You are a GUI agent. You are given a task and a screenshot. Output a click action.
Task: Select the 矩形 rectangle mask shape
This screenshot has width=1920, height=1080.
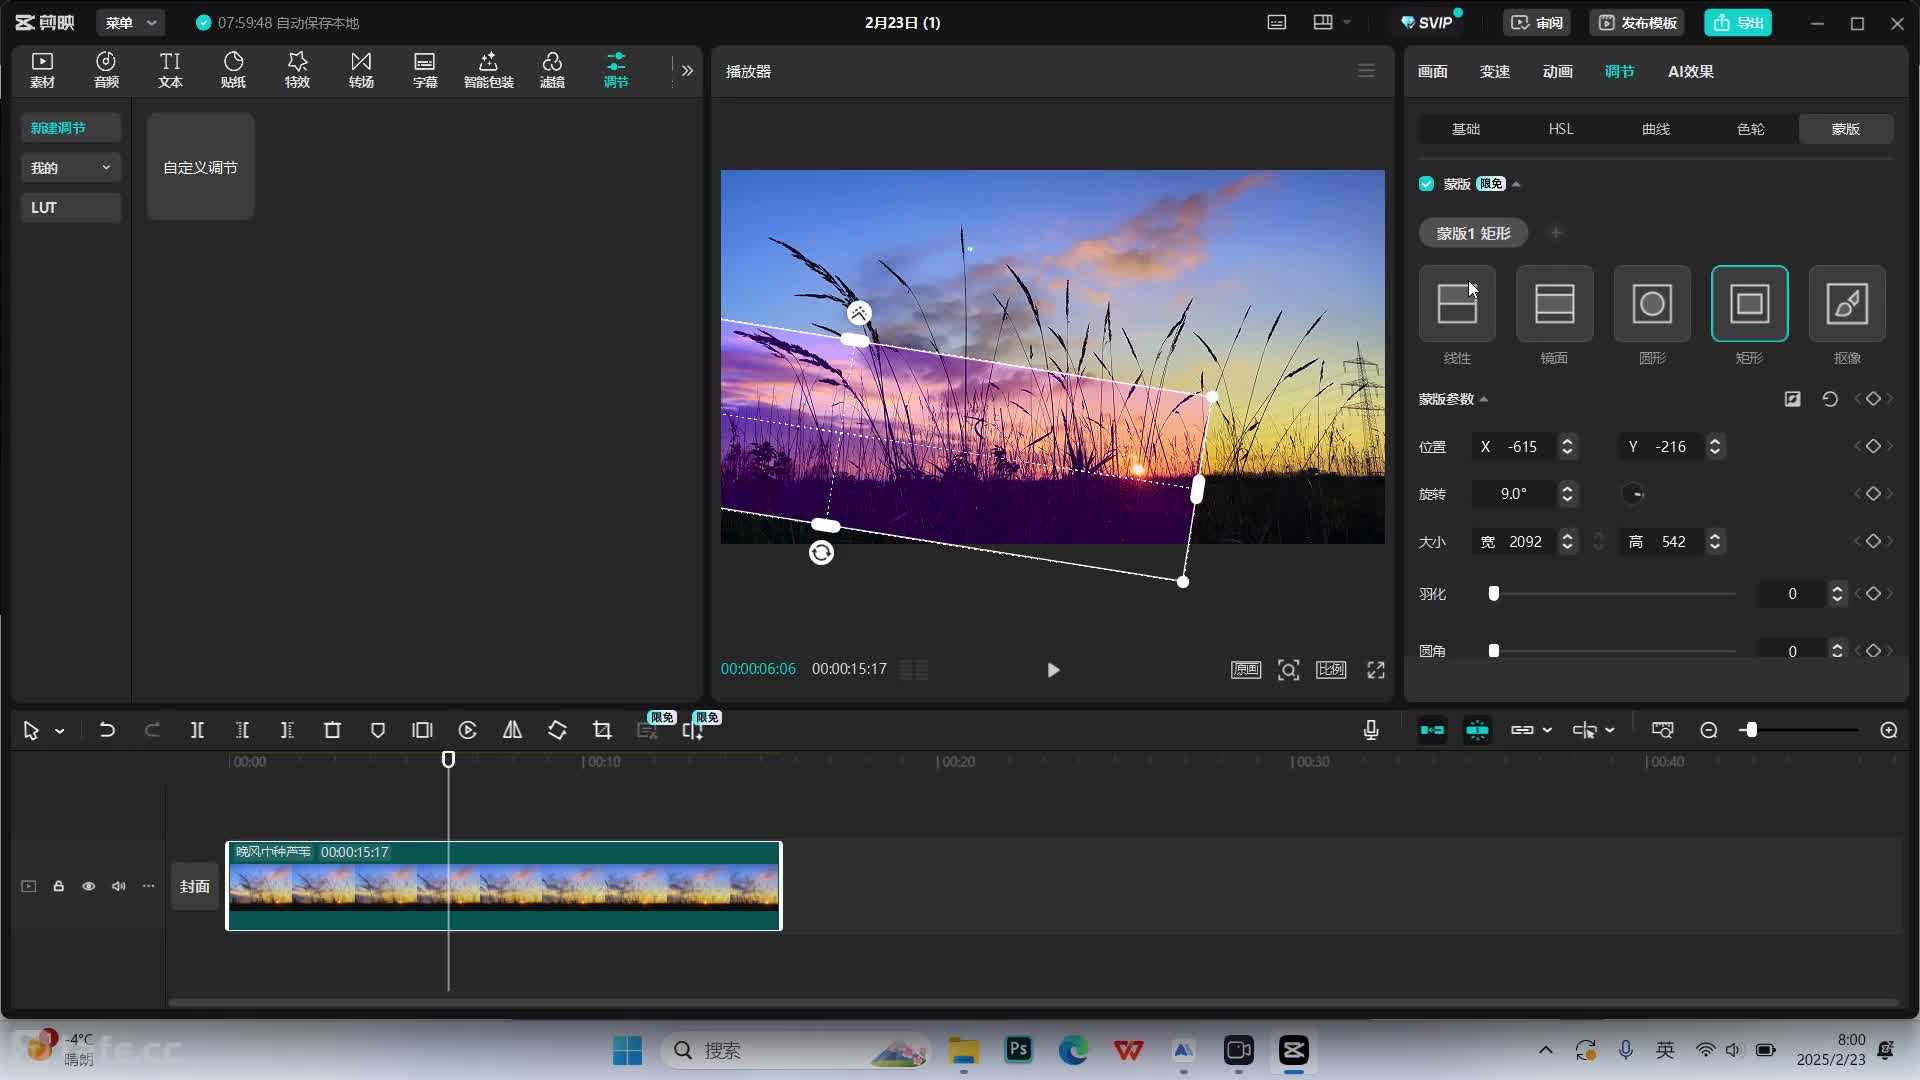click(x=1749, y=304)
